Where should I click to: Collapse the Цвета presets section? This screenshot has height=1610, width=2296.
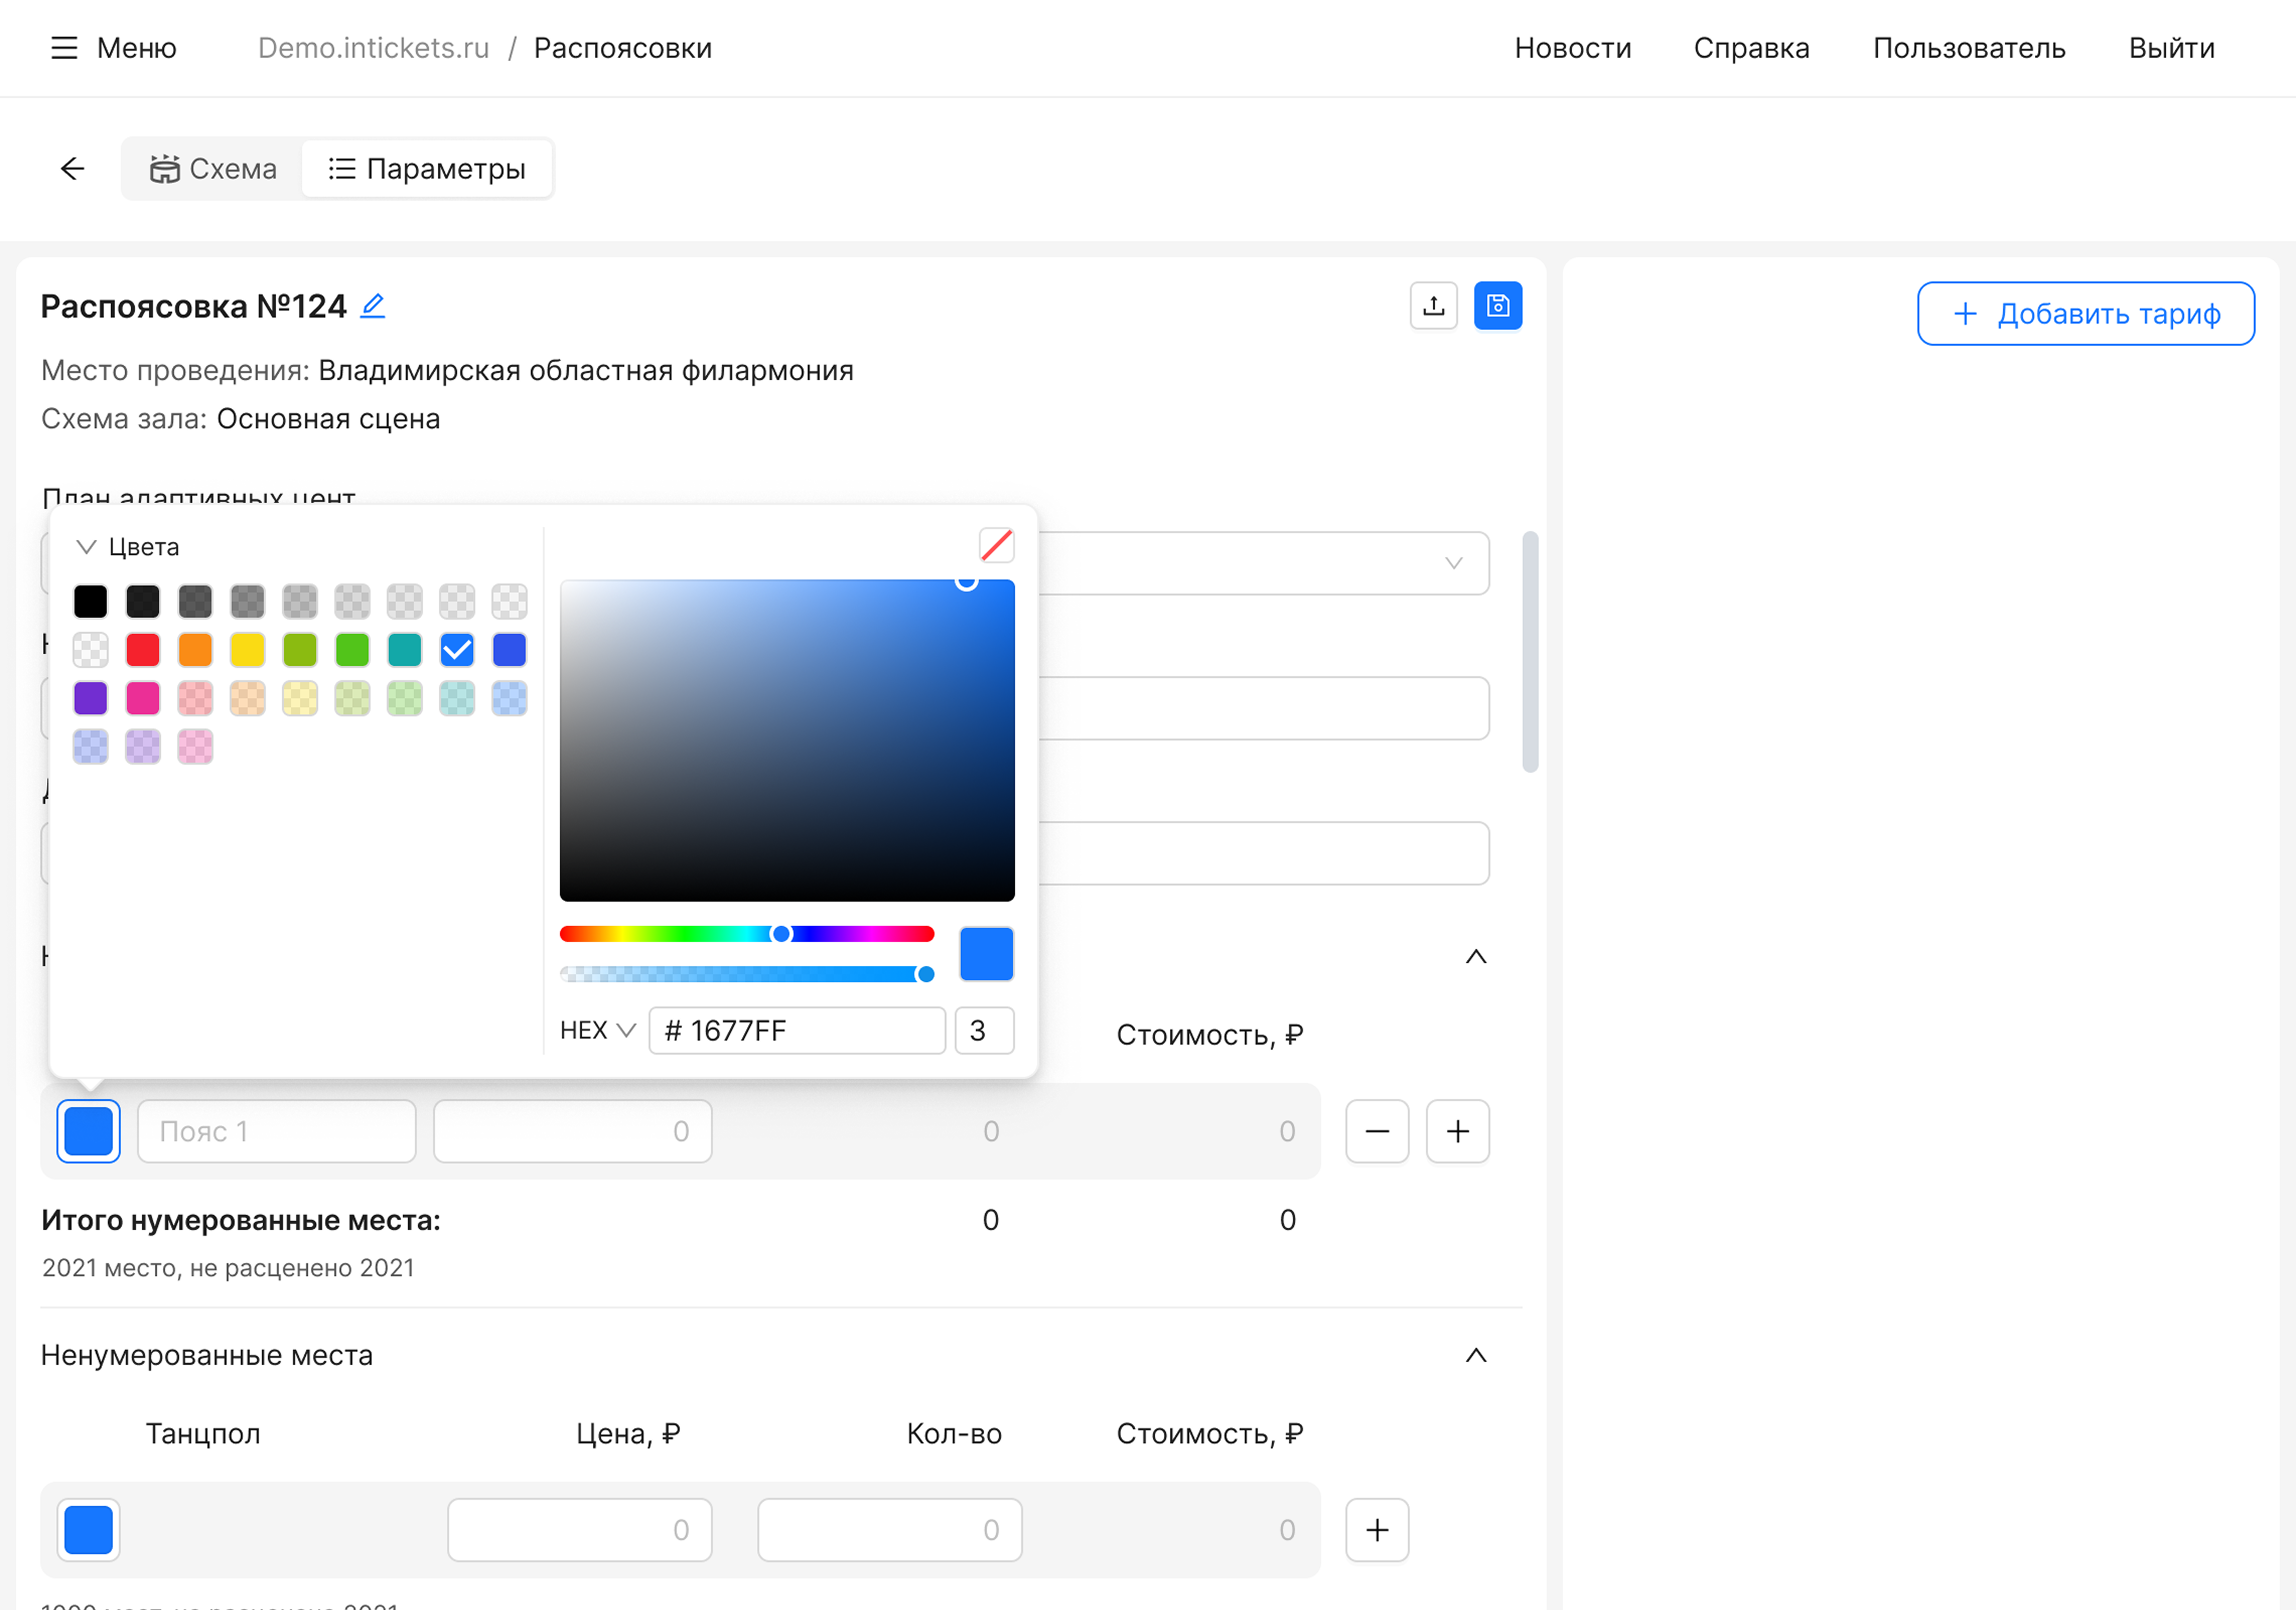click(86, 547)
